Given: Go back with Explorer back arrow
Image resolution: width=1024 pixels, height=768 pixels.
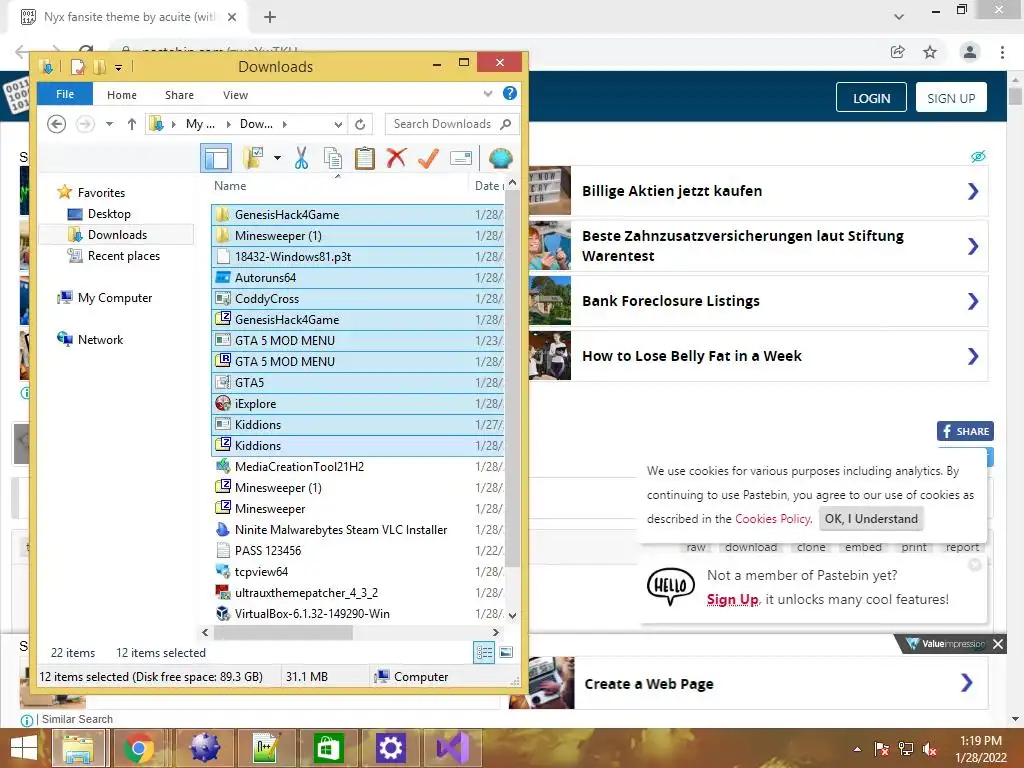Looking at the screenshot, I should (x=57, y=123).
